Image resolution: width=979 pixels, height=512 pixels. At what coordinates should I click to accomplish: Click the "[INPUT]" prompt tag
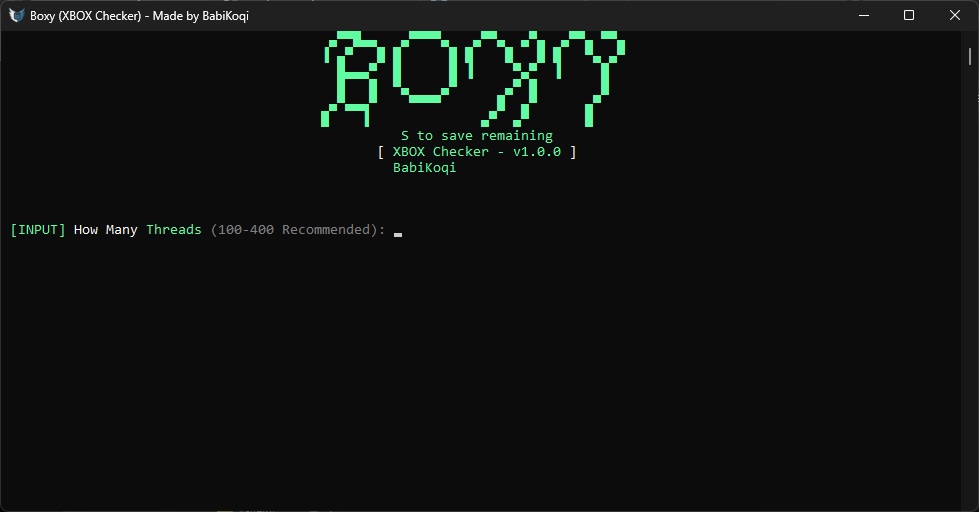point(38,230)
